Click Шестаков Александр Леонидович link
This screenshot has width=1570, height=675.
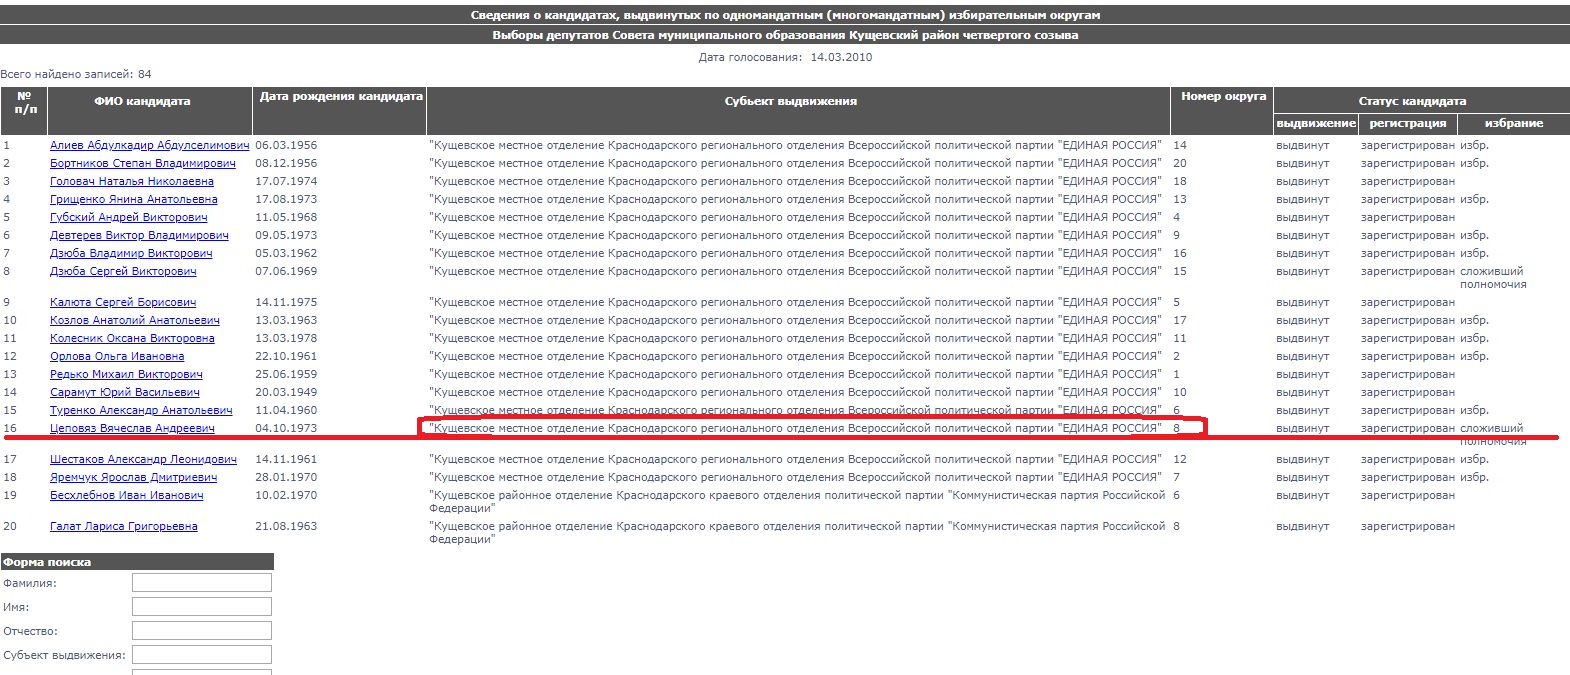click(x=143, y=459)
